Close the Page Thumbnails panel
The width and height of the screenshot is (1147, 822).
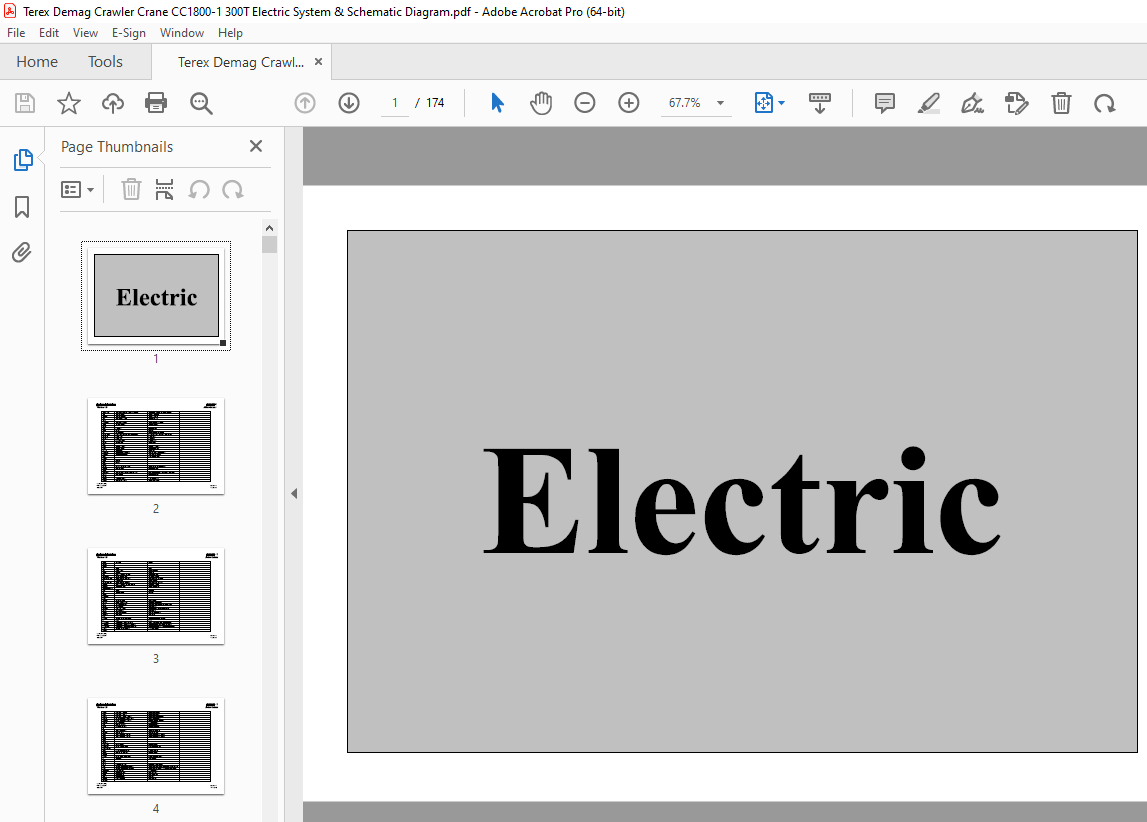tap(256, 146)
